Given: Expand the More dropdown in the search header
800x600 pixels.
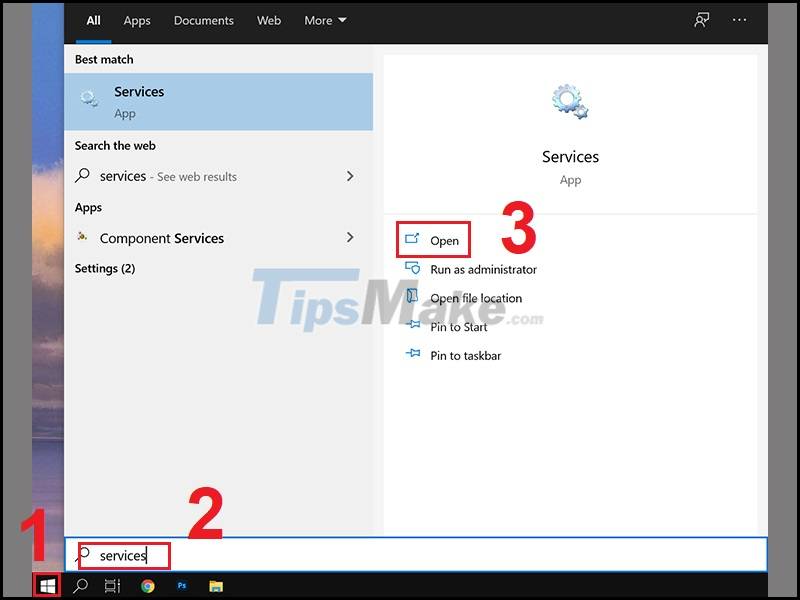Looking at the screenshot, I should click(325, 20).
